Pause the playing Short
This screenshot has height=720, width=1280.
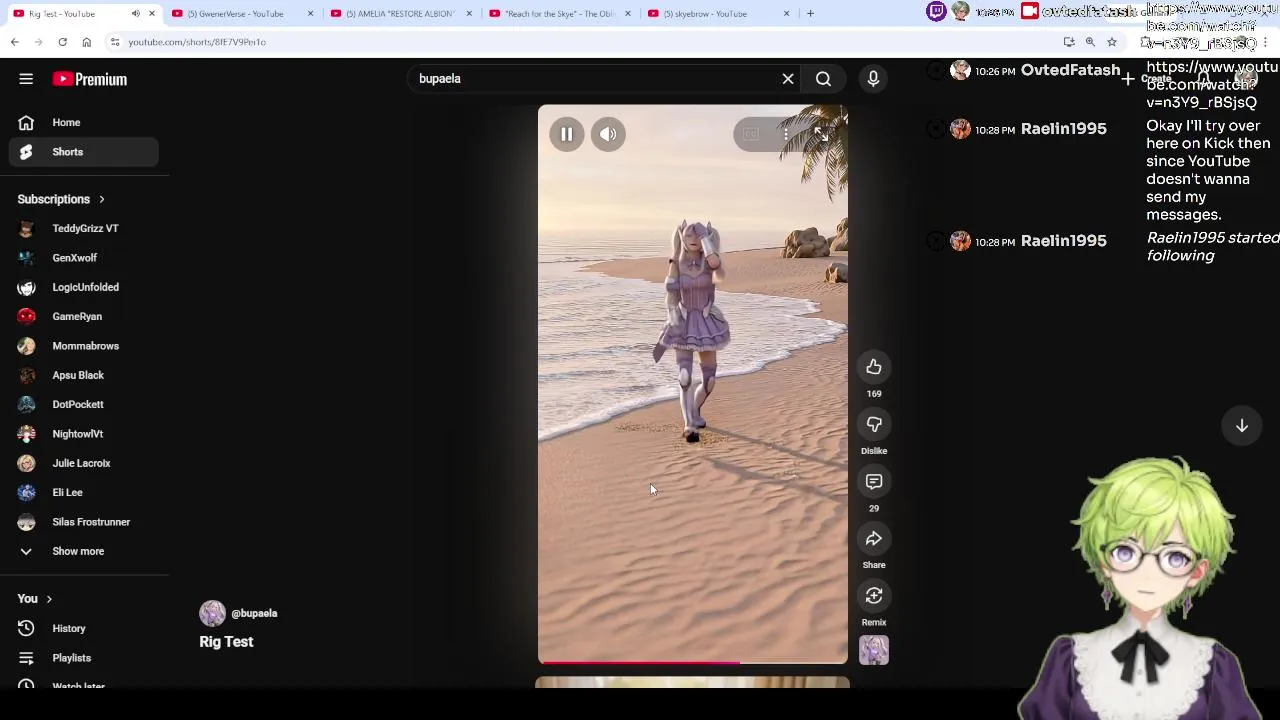tap(566, 134)
